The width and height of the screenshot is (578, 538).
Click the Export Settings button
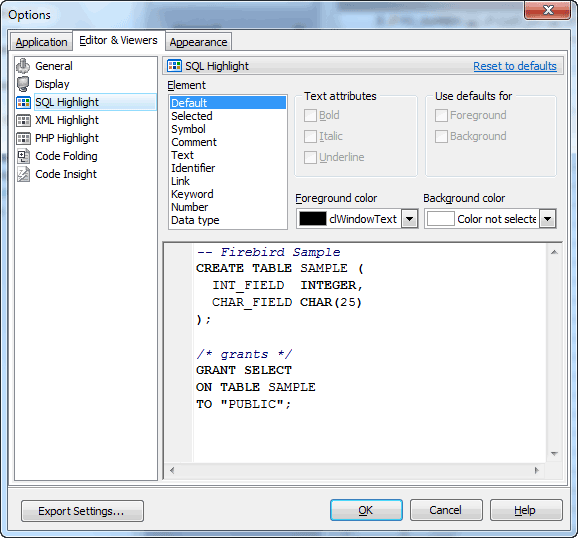[82, 511]
